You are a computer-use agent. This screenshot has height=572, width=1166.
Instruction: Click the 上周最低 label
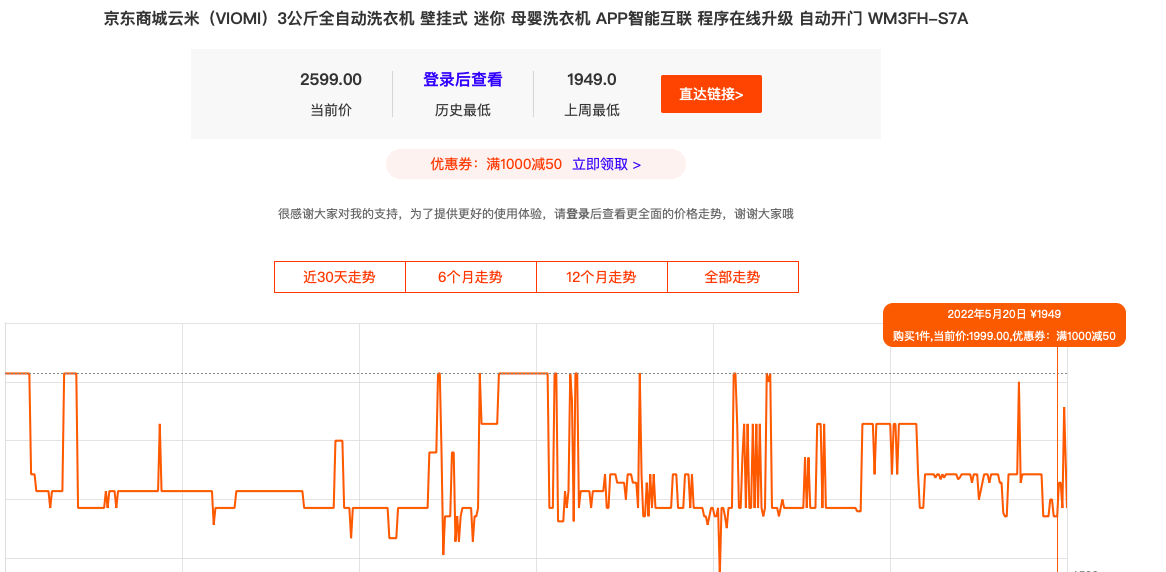pos(592,111)
